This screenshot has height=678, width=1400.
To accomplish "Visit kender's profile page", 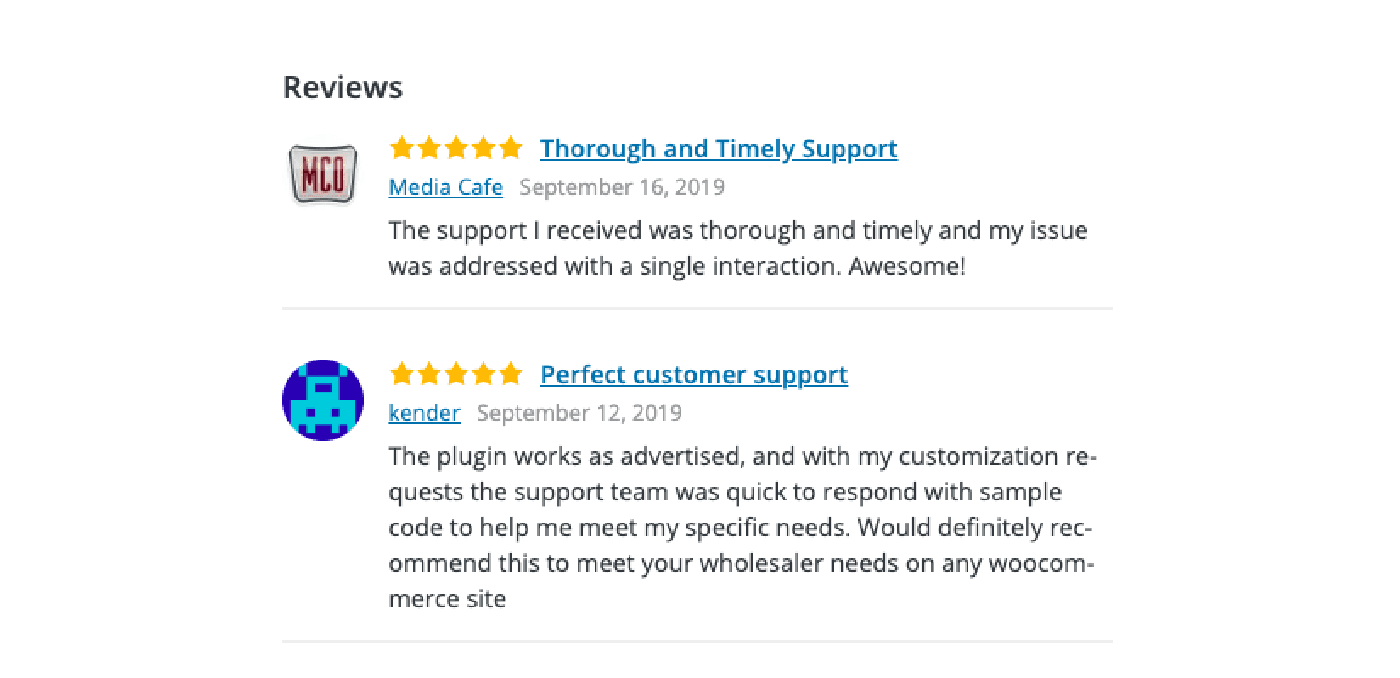I will pos(424,413).
